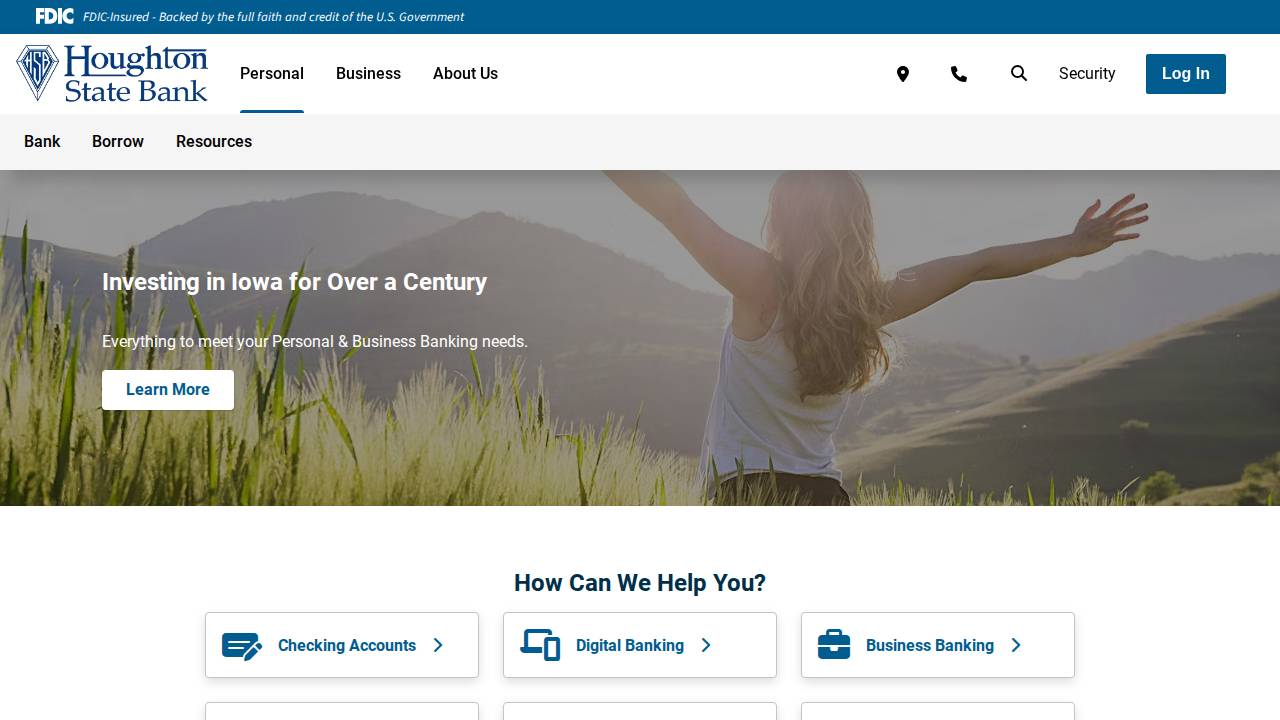Click the Digital Banking devices icon

(x=540, y=645)
